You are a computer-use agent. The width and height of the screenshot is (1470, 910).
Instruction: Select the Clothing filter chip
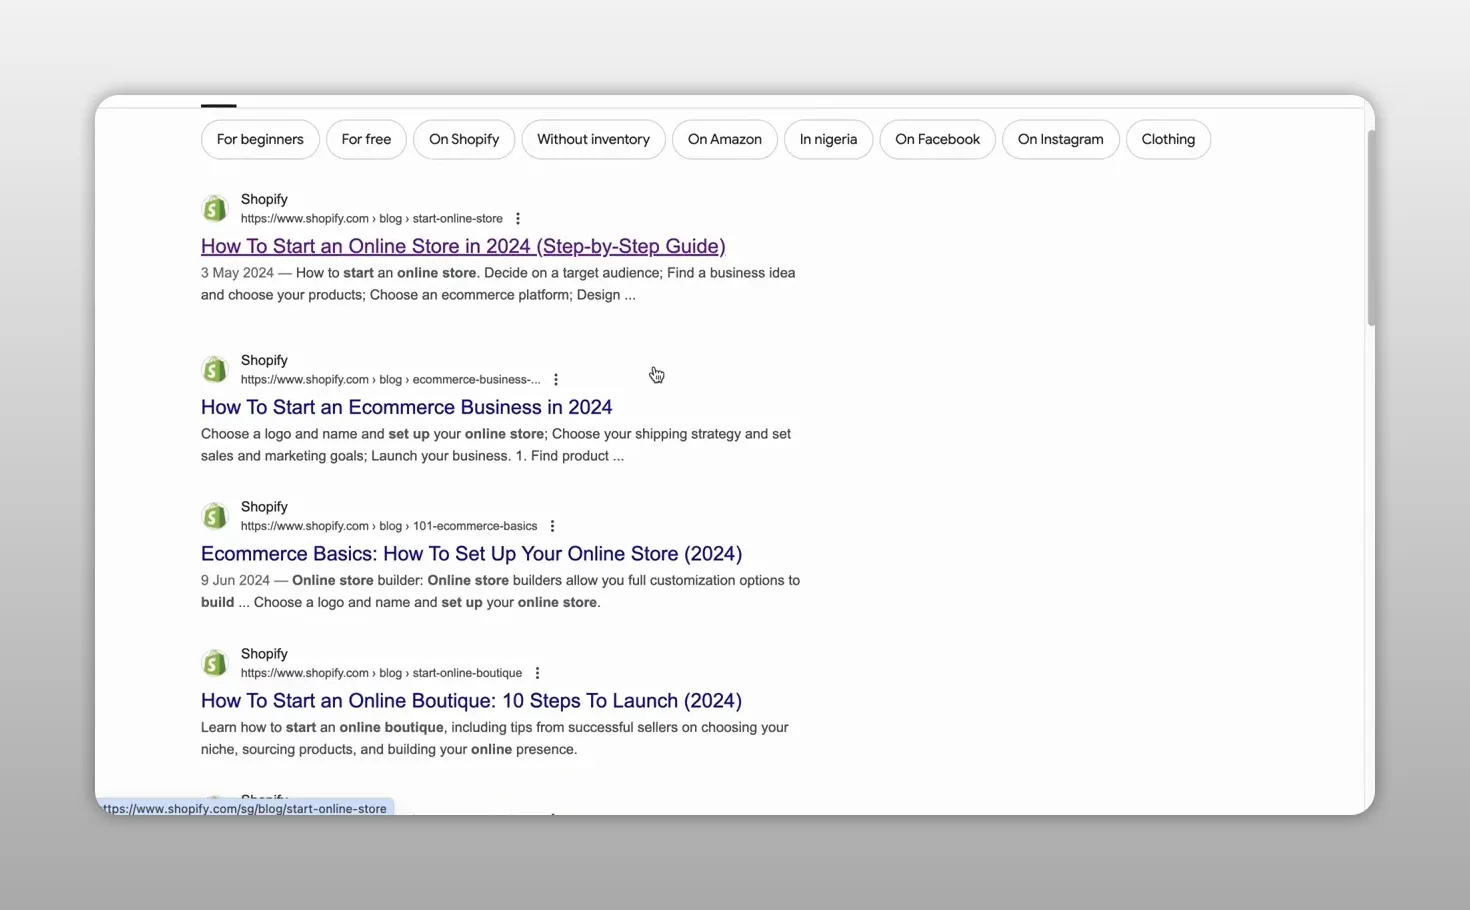(x=1168, y=139)
